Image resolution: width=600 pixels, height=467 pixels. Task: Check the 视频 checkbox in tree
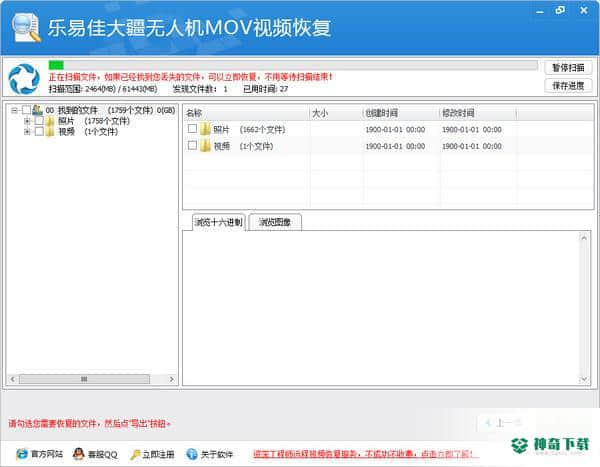pyautogui.click(x=39, y=132)
